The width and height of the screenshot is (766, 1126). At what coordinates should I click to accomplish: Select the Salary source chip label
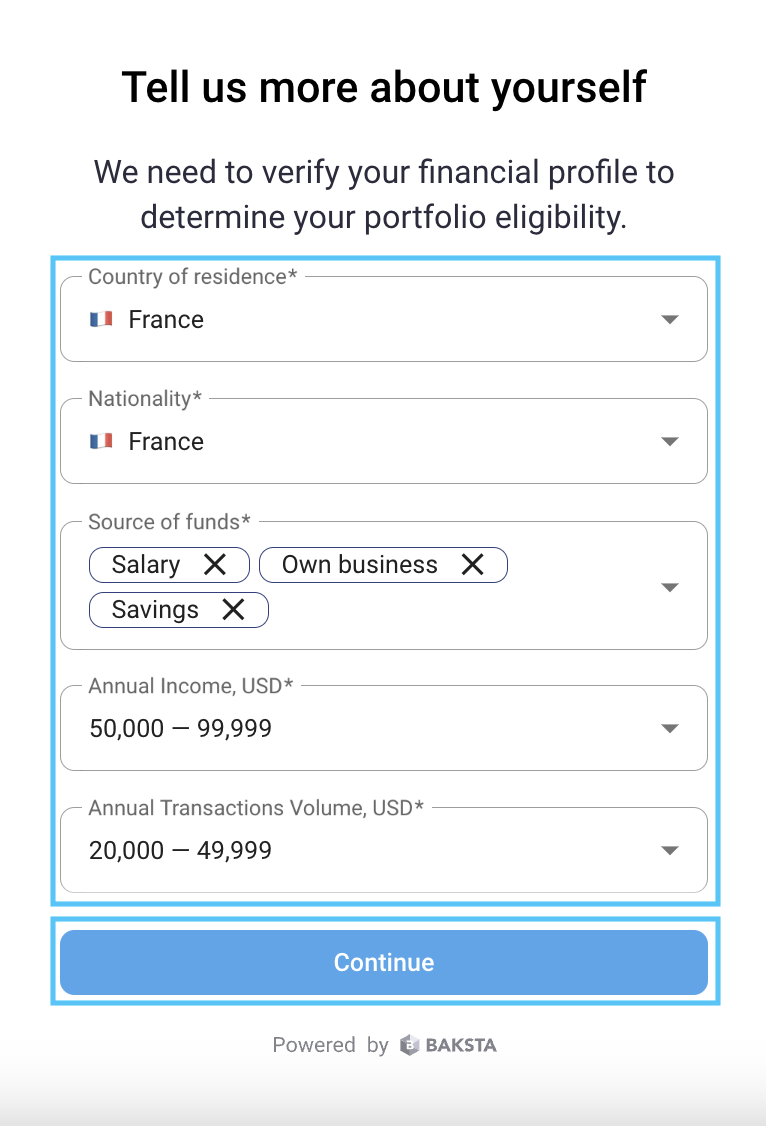tap(146, 565)
